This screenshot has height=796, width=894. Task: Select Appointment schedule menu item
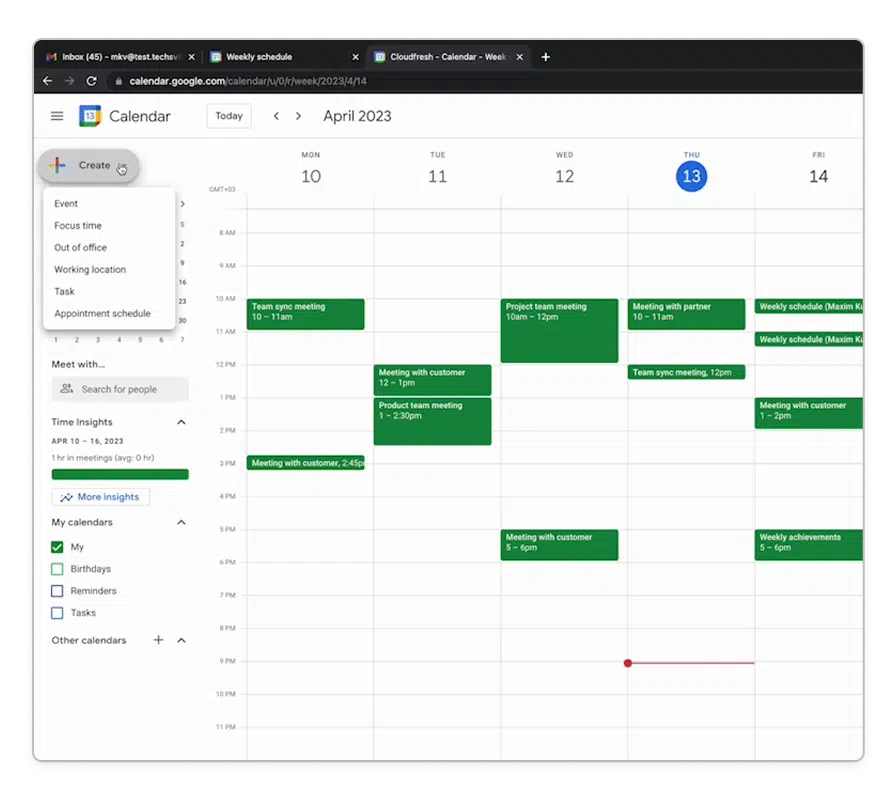coord(109,314)
